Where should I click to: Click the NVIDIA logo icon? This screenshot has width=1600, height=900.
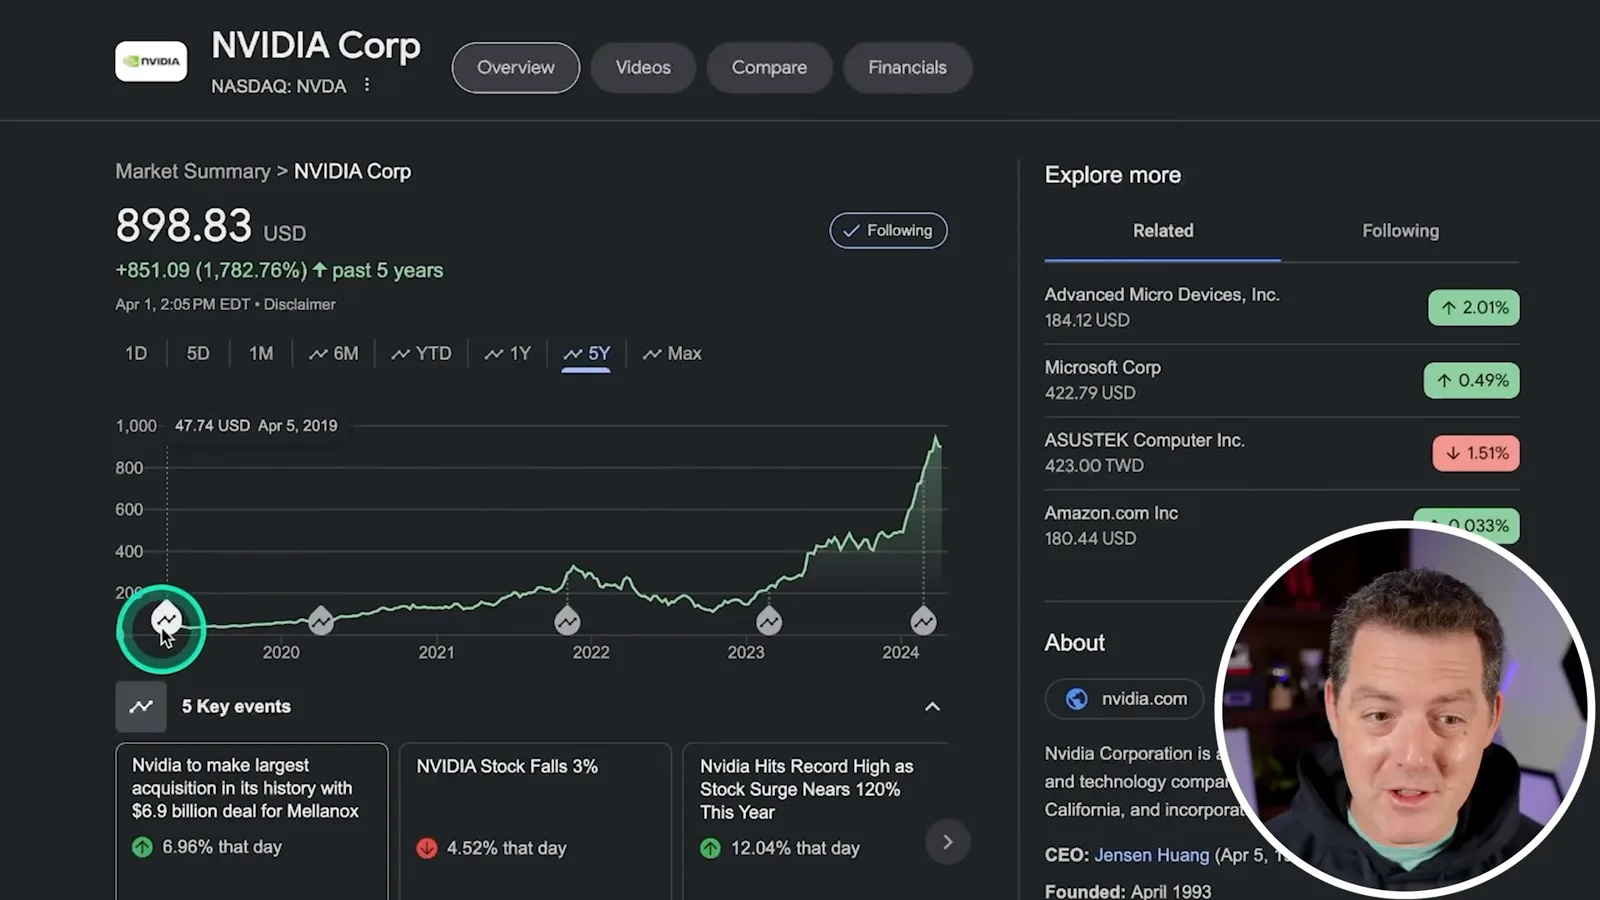[151, 61]
